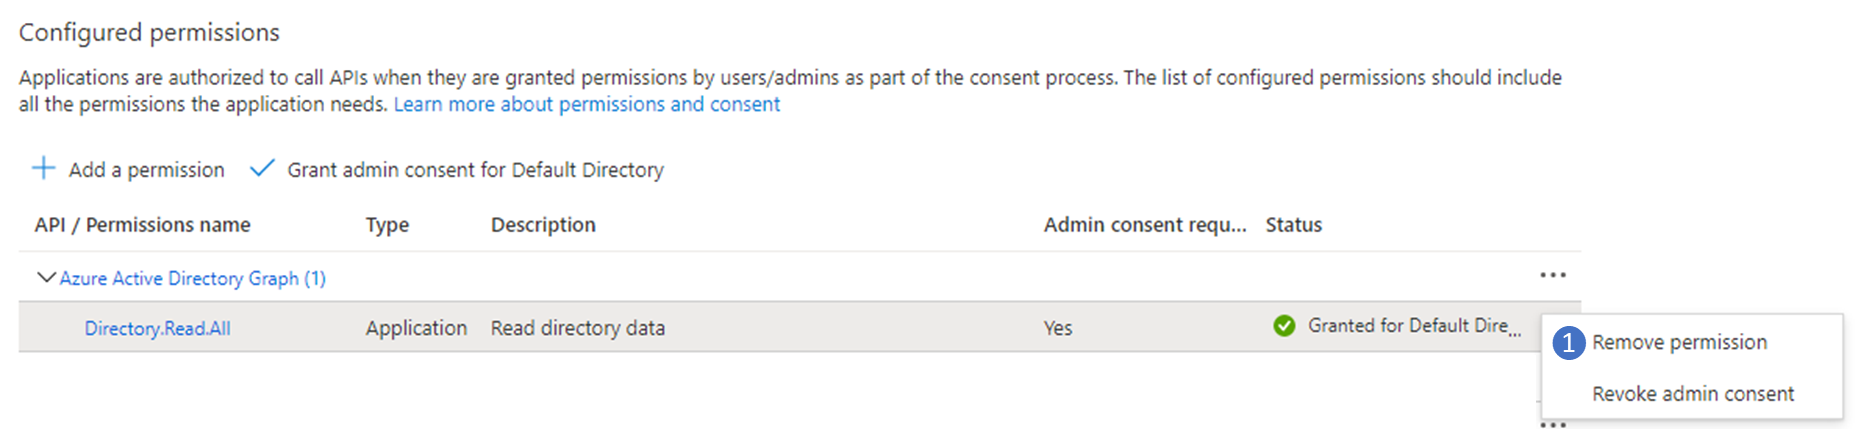Click the blue numbered 1 callout badge
This screenshot has height=430, width=1858.
pyautogui.click(x=1568, y=343)
